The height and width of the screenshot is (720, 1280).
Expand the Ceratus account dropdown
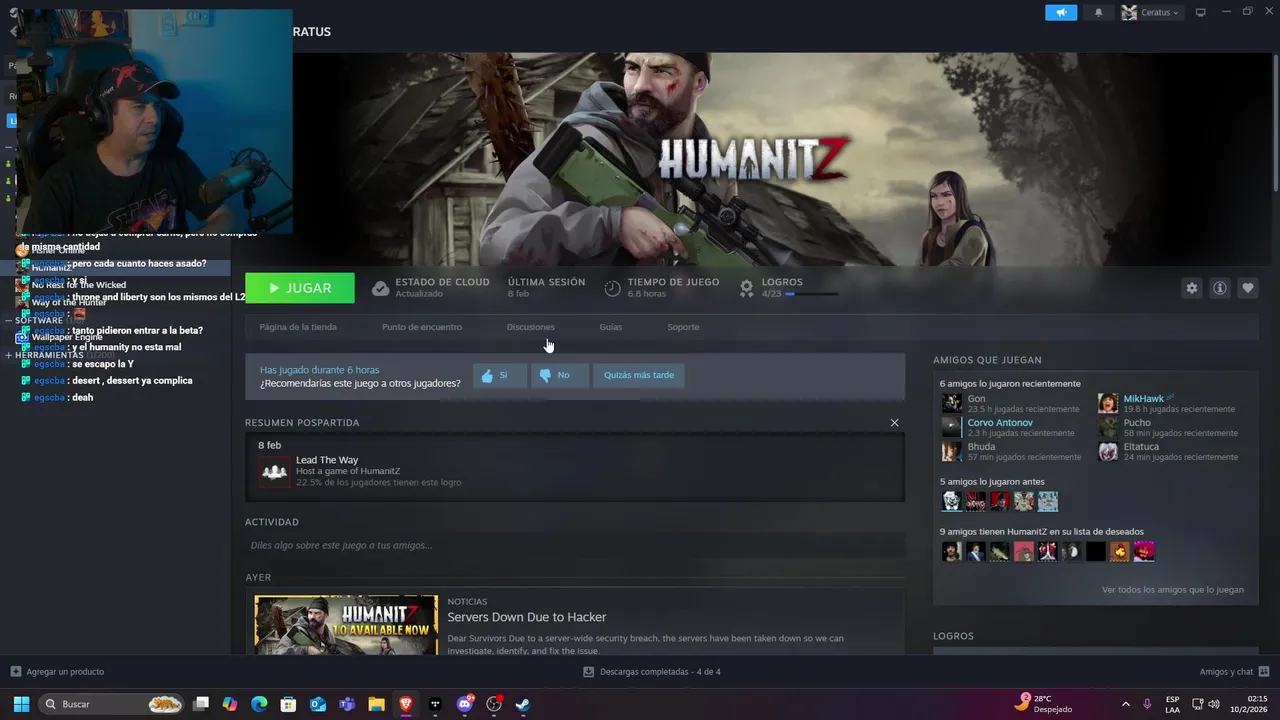pos(1150,12)
